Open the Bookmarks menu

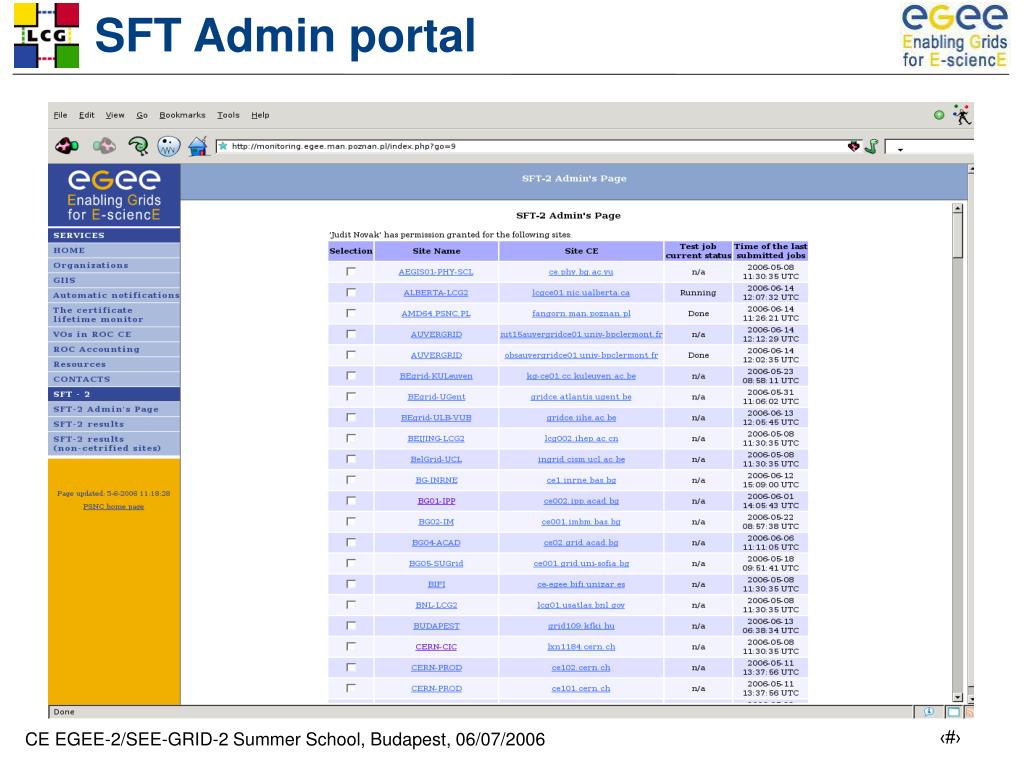pos(182,115)
